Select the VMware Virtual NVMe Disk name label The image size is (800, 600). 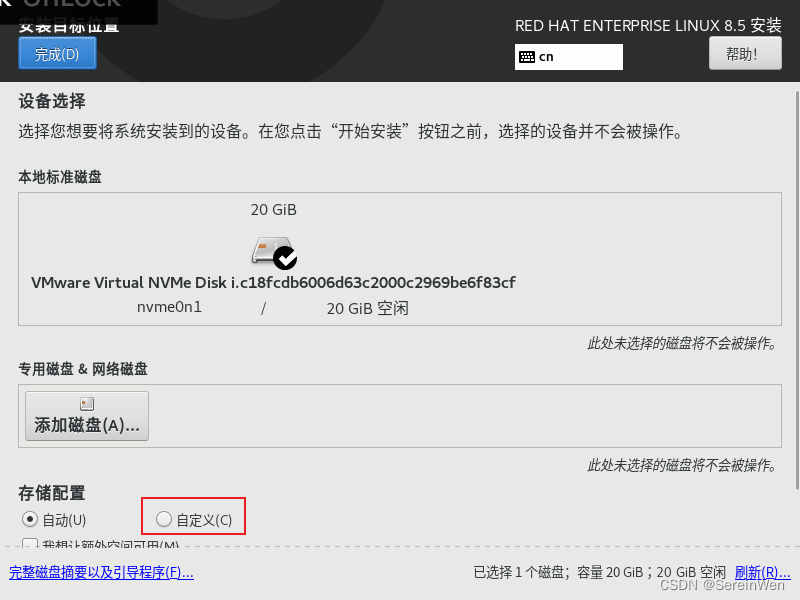click(x=273, y=282)
